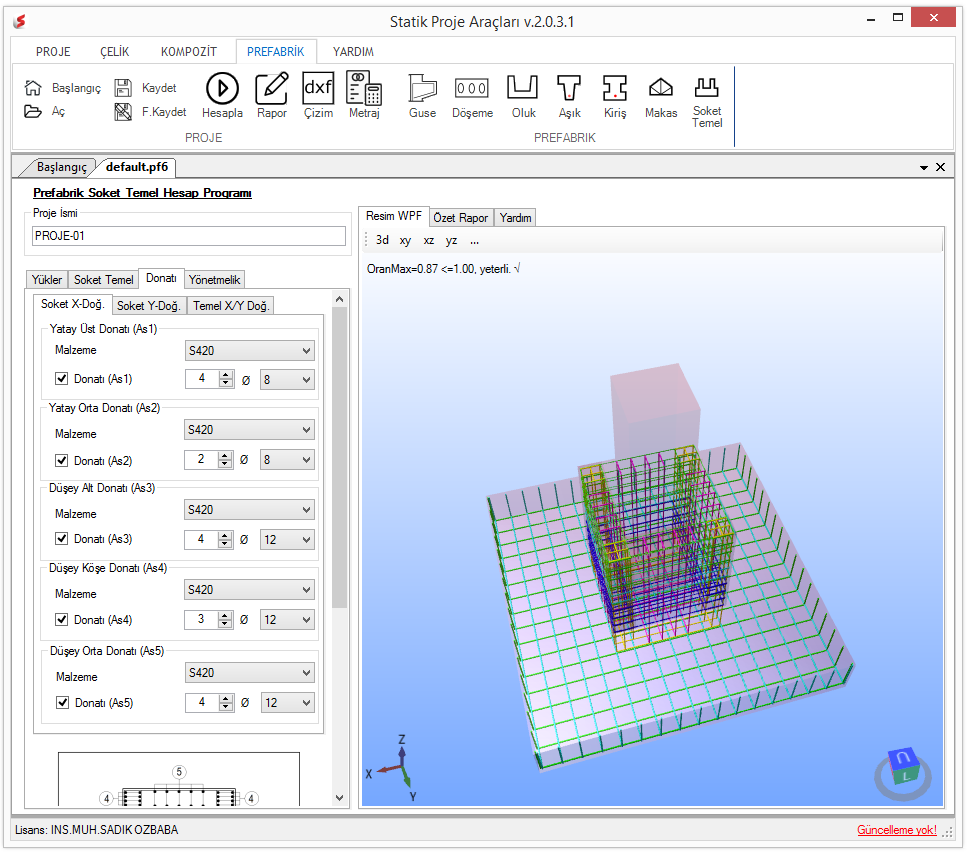Select the Soket Y-Doğ. sub-tab
The height and width of the screenshot is (852, 968).
(149, 306)
